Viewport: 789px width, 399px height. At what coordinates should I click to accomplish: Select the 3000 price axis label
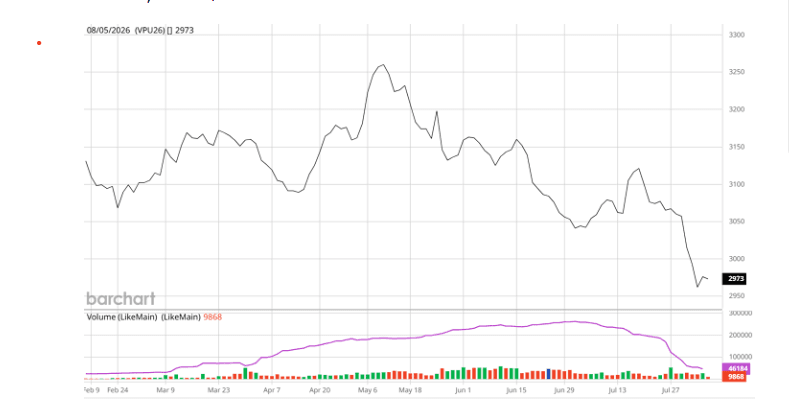[x=736, y=259]
